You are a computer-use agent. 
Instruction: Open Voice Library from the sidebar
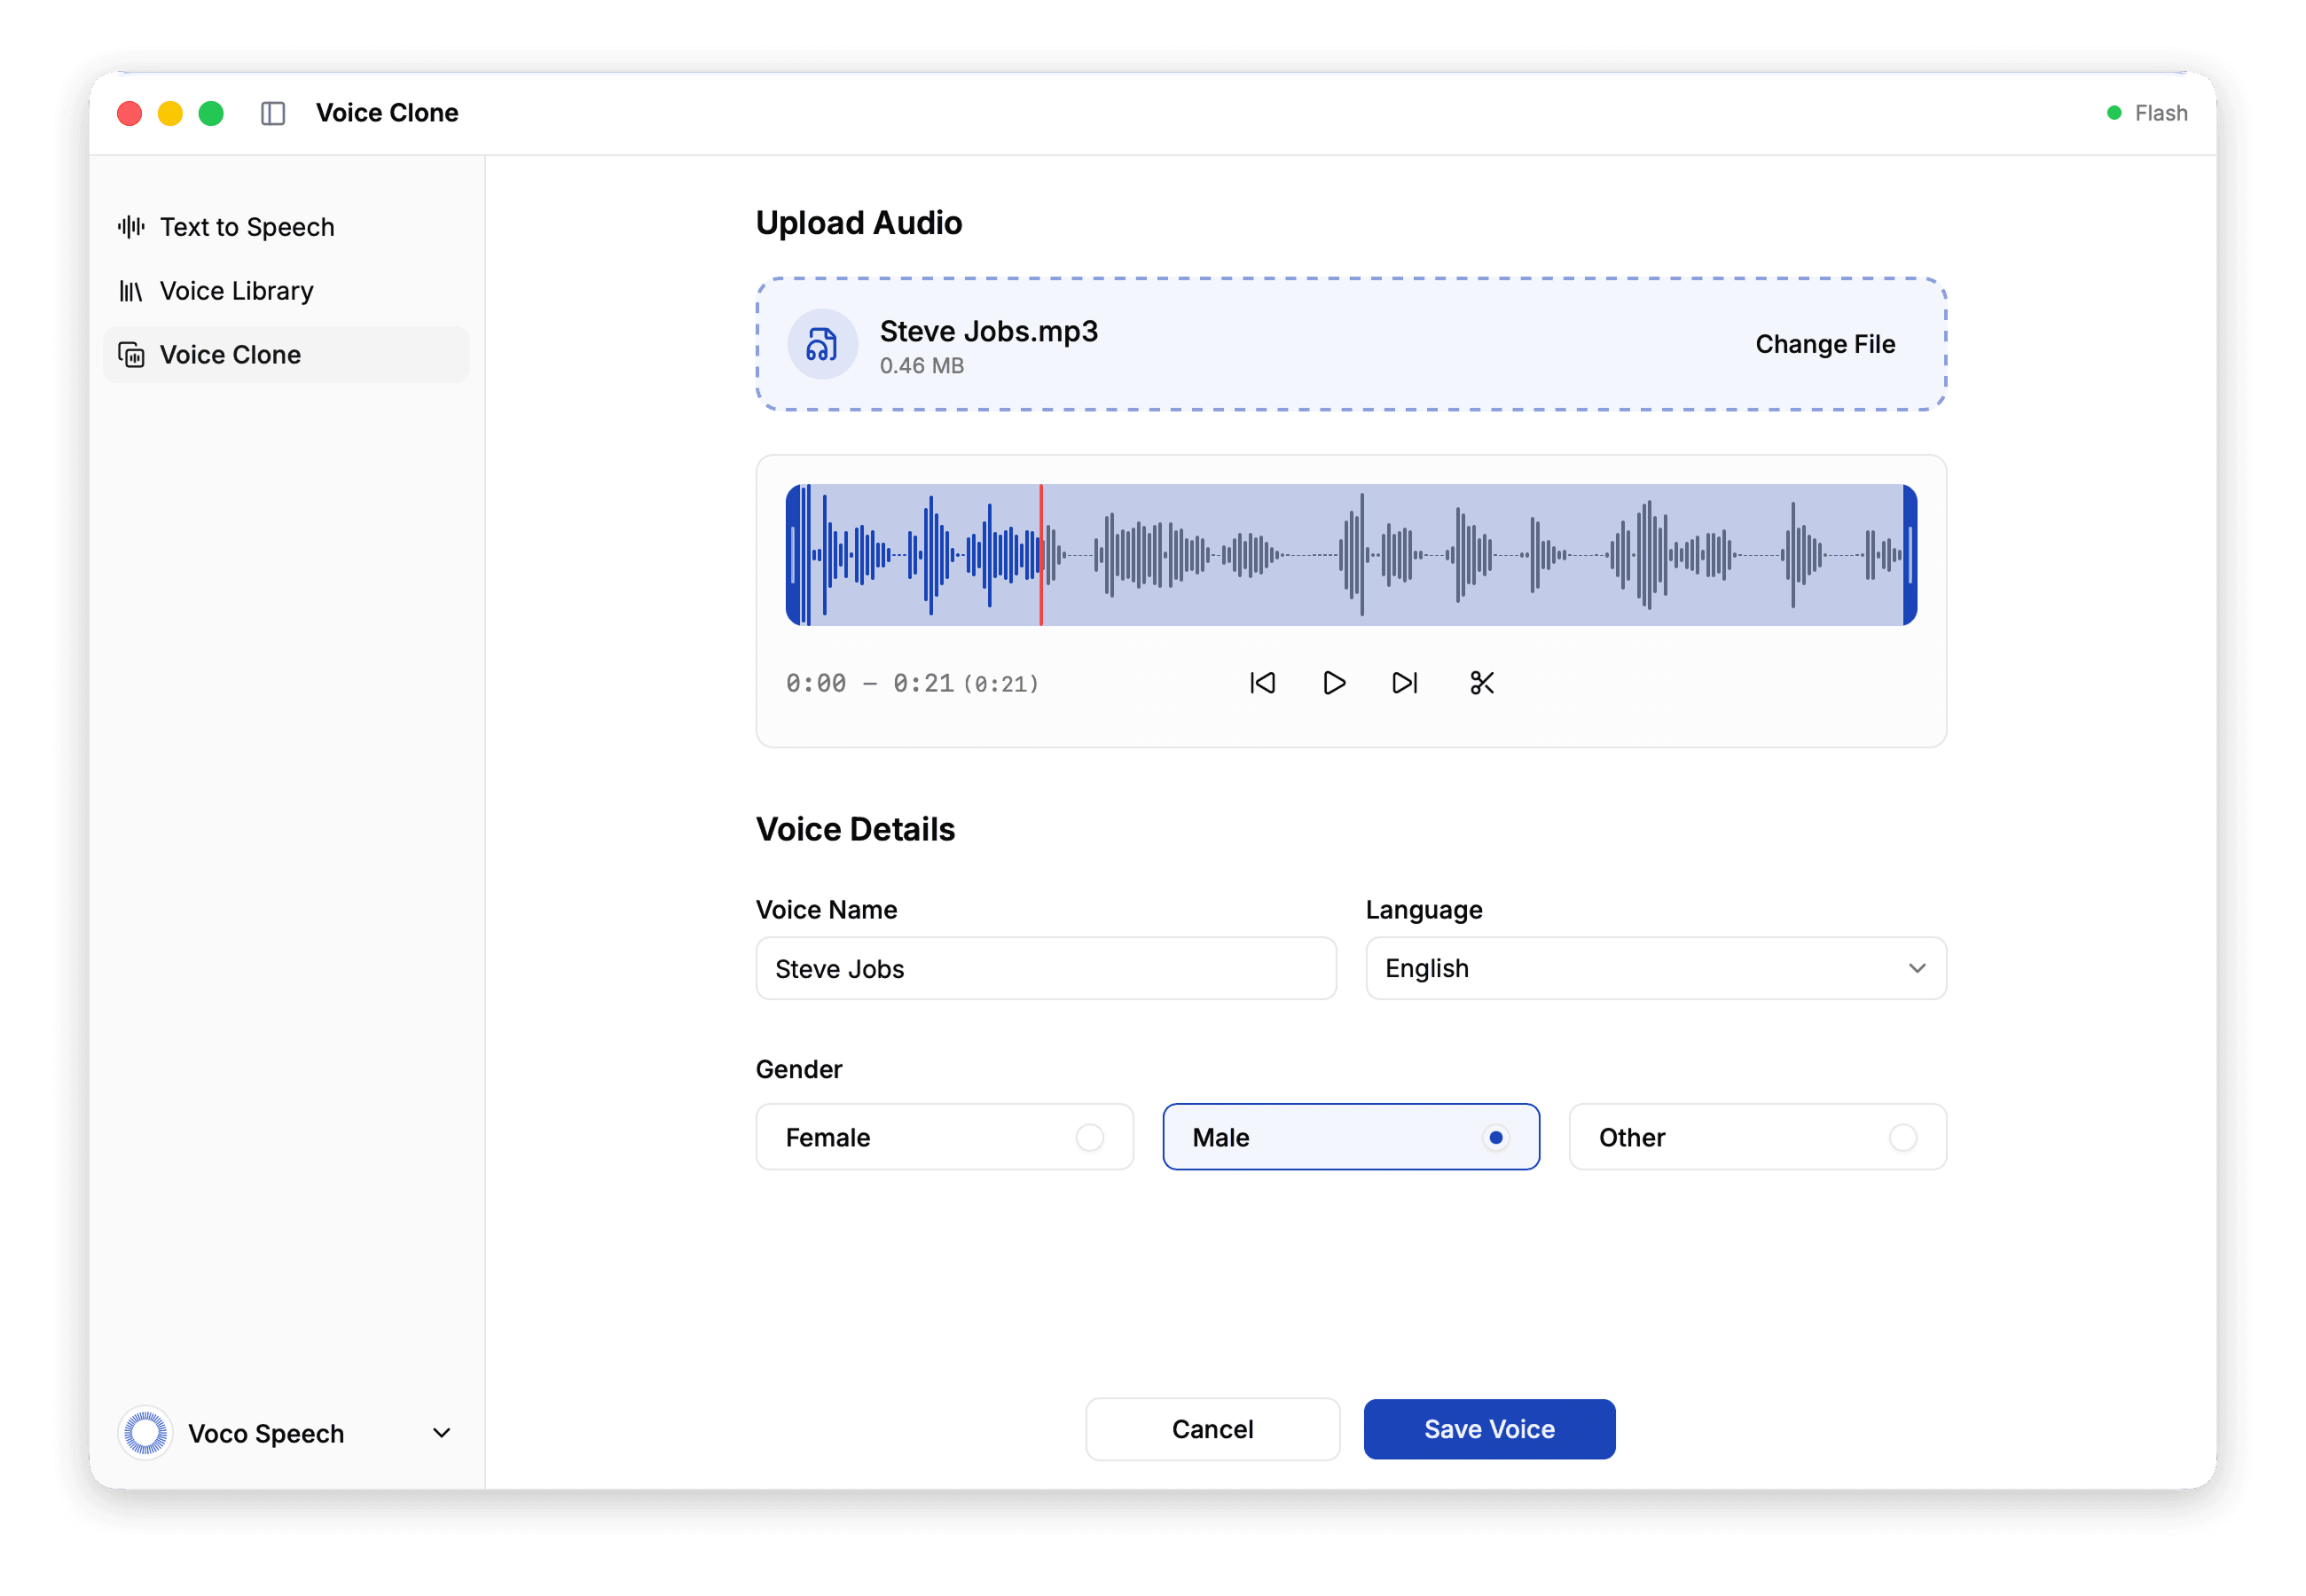(x=236, y=290)
